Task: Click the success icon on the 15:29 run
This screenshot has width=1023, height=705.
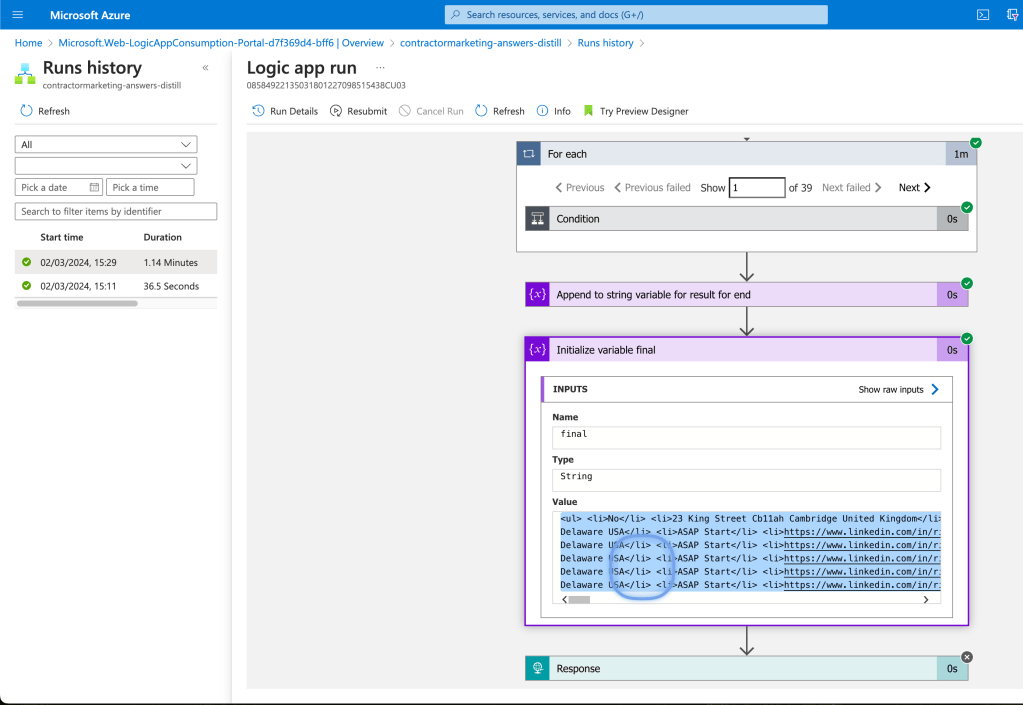Action: (26, 262)
